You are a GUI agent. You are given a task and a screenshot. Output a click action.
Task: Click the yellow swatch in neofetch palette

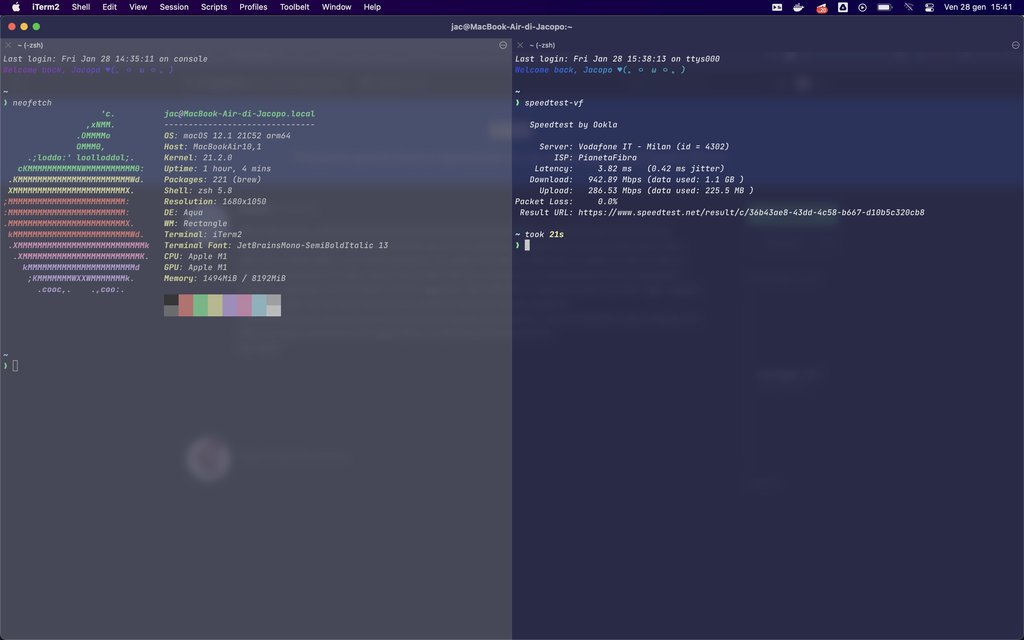[216, 305]
